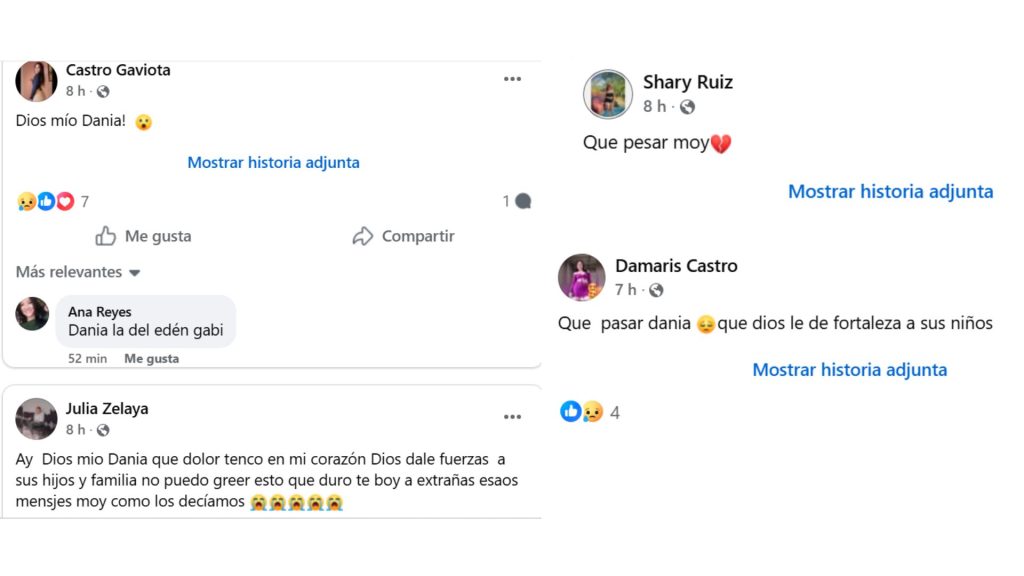Viewport: 1024px width, 576px height.
Task: Open Shary Ruiz's profile picture
Action: [607, 94]
